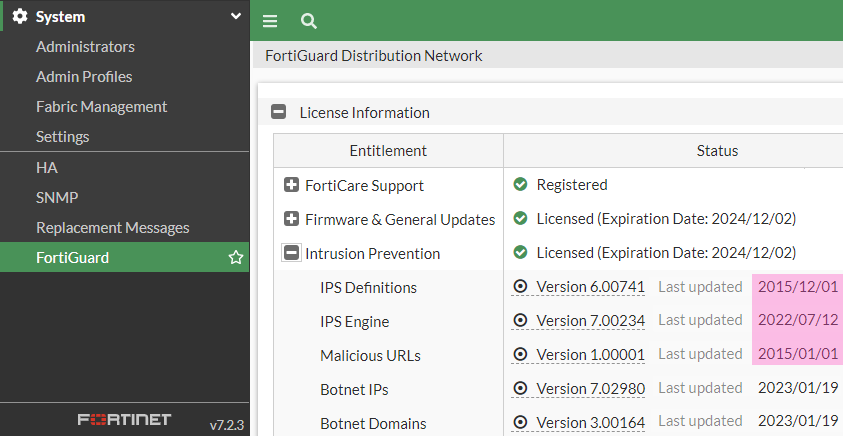Expand the FortiCare Support row
This screenshot has width=843, height=436.
point(292,186)
